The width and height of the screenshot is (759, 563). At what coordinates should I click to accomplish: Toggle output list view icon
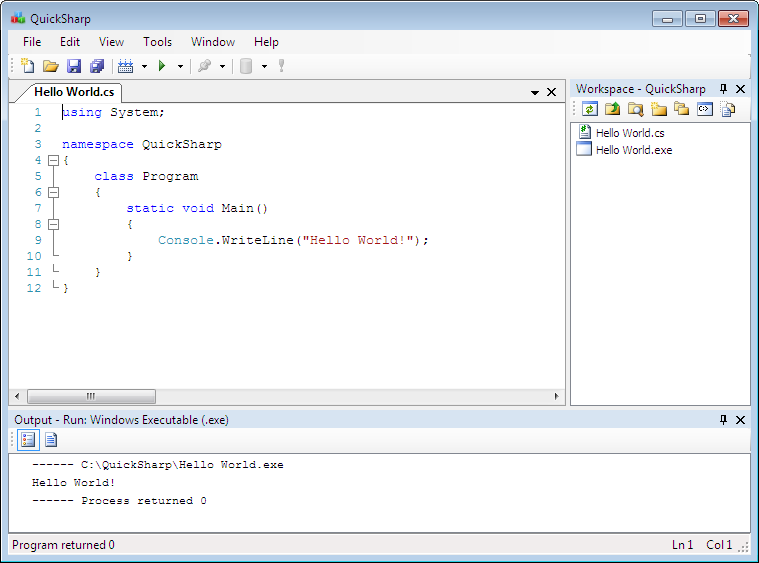pyautogui.click(x=28, y=440)
